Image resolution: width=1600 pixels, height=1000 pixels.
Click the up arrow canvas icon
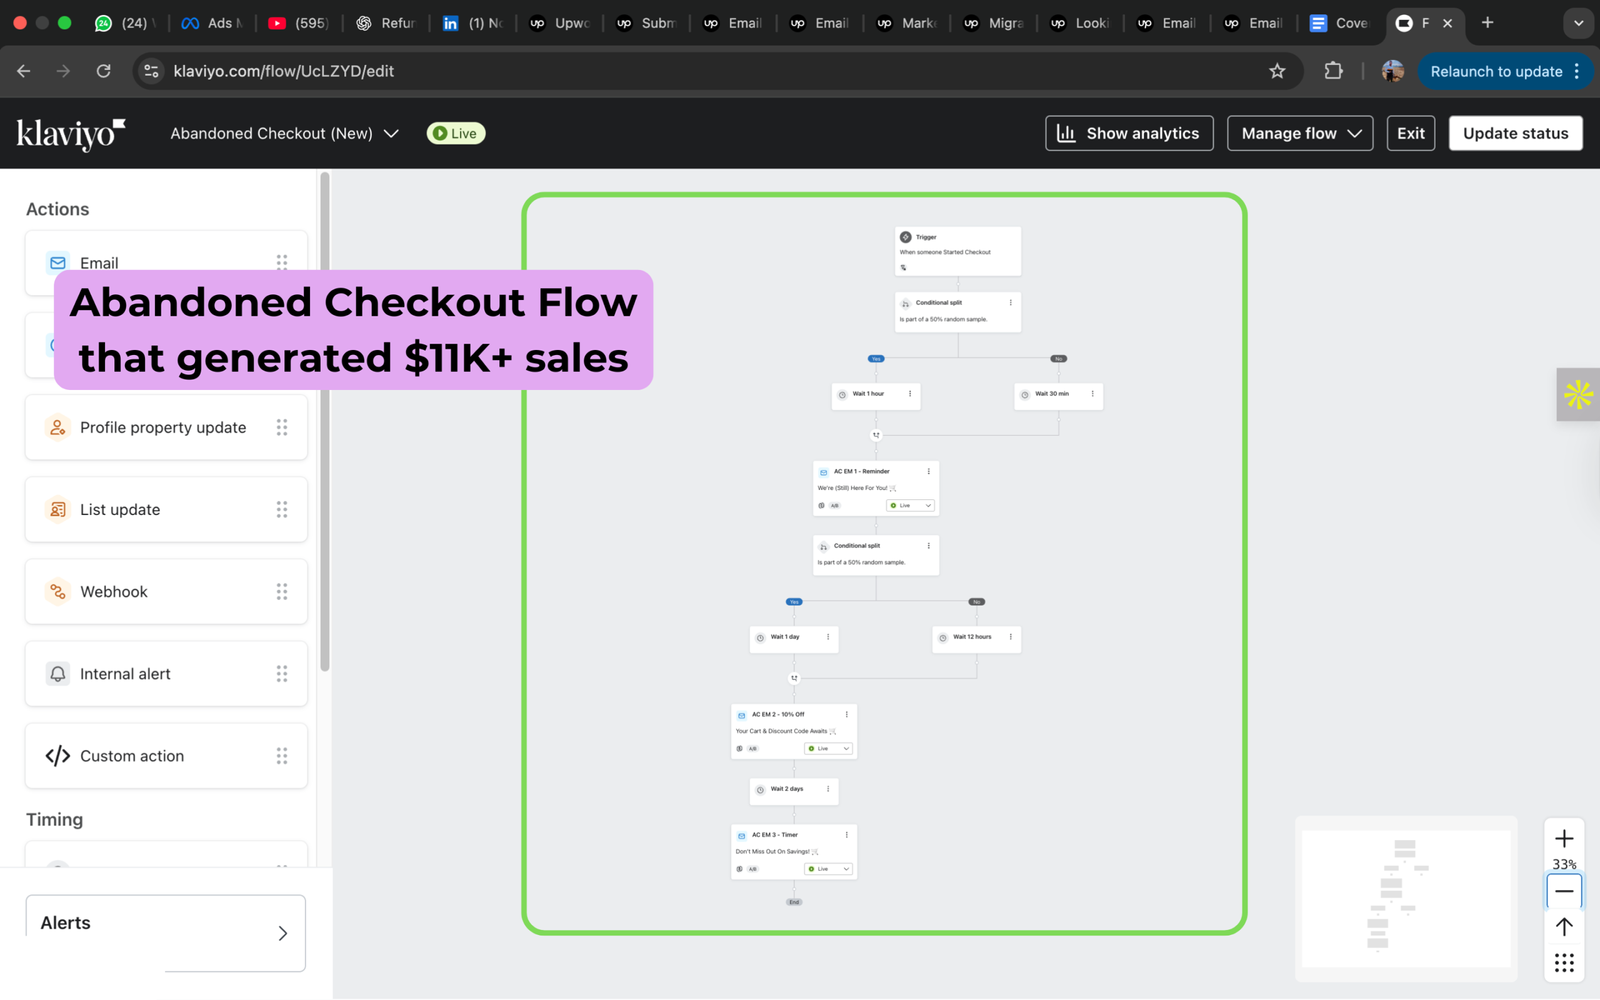pyautogui.click(x=1564, y=927)
